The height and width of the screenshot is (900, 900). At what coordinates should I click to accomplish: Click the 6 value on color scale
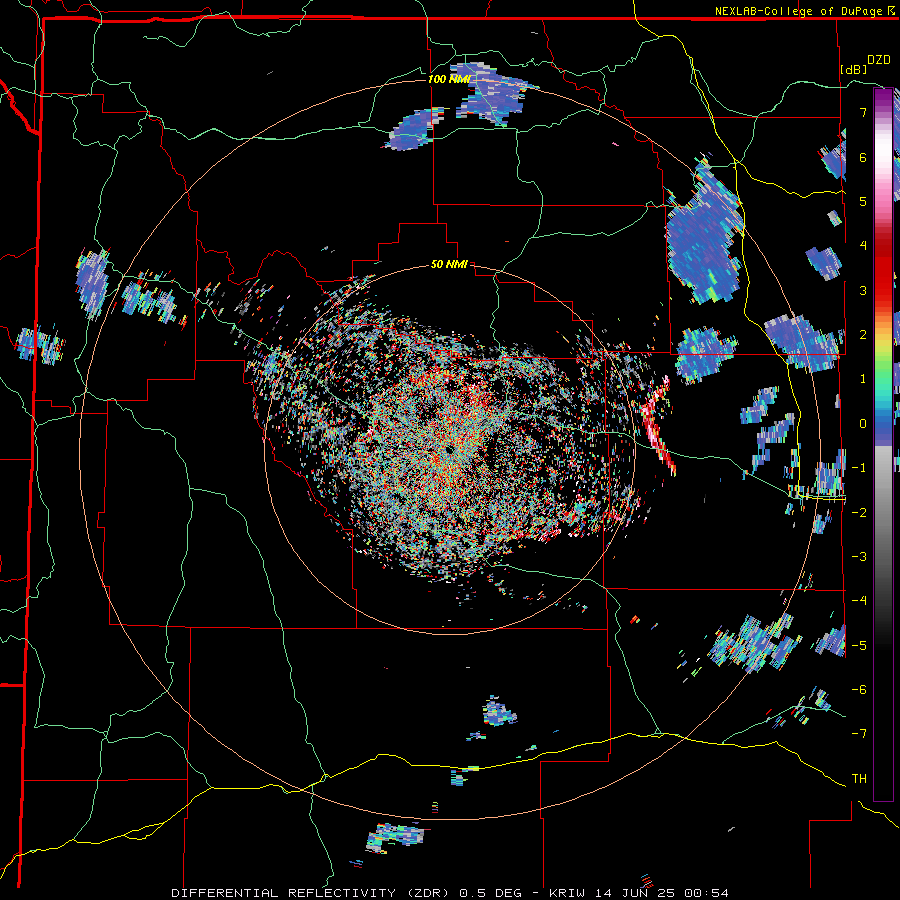[x=863, y=157]
